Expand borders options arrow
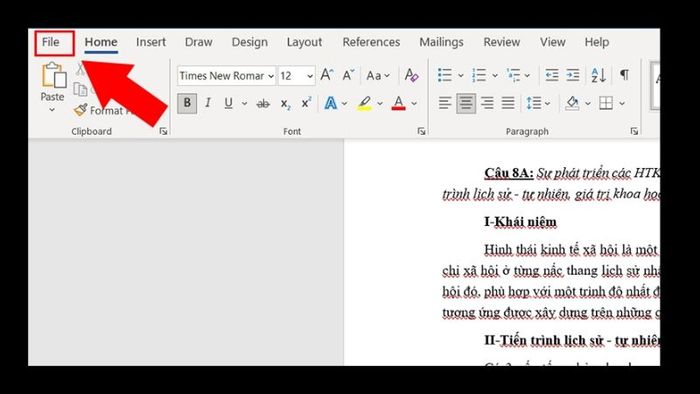 [x=621, y=104]
